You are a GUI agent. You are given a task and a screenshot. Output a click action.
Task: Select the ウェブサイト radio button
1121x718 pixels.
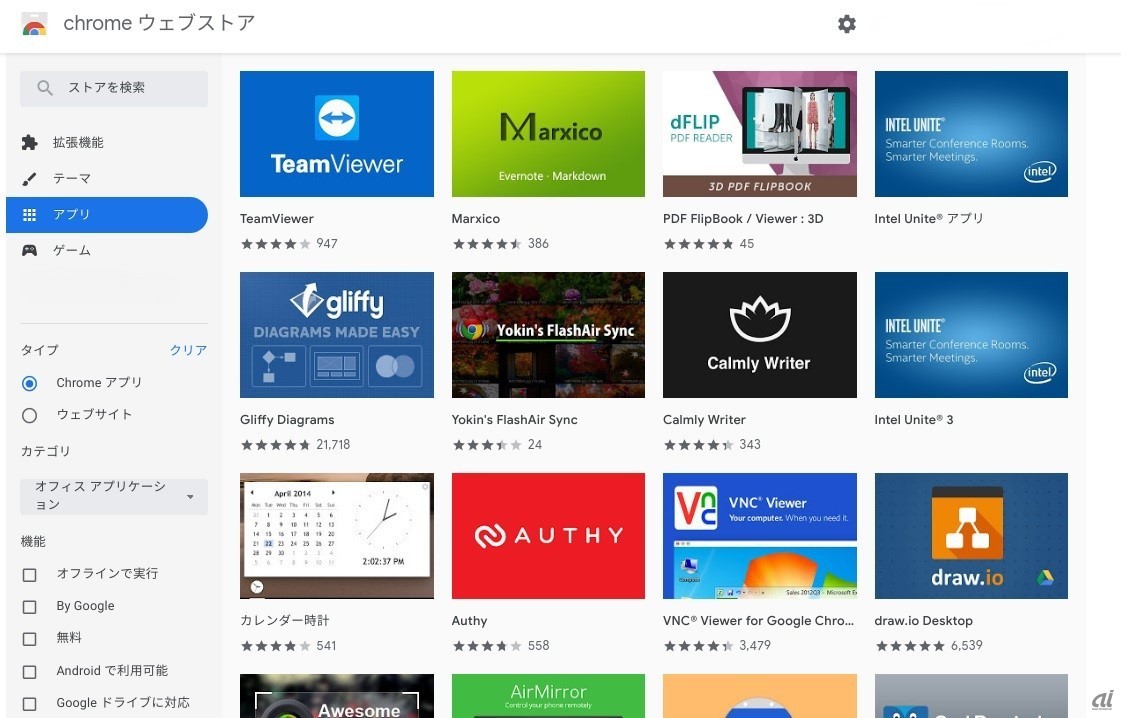click(29, 415)
